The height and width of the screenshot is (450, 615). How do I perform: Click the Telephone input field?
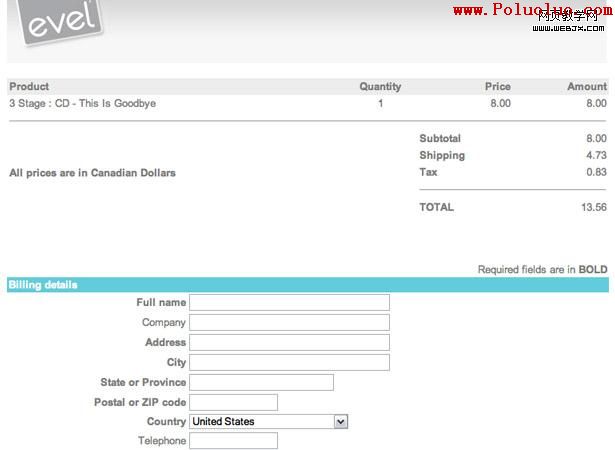(233, 441)
